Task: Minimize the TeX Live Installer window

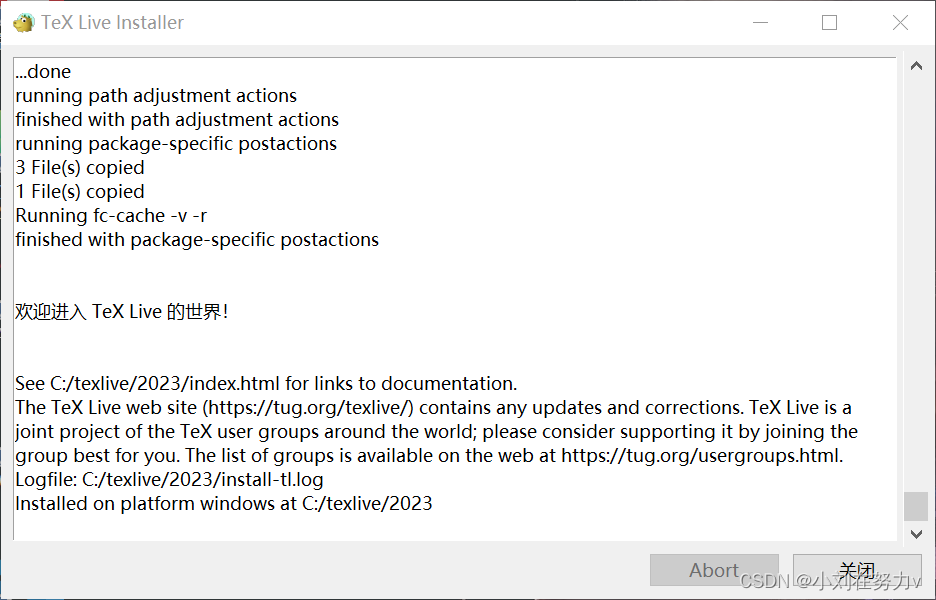Action: click(x=760, y=23)
